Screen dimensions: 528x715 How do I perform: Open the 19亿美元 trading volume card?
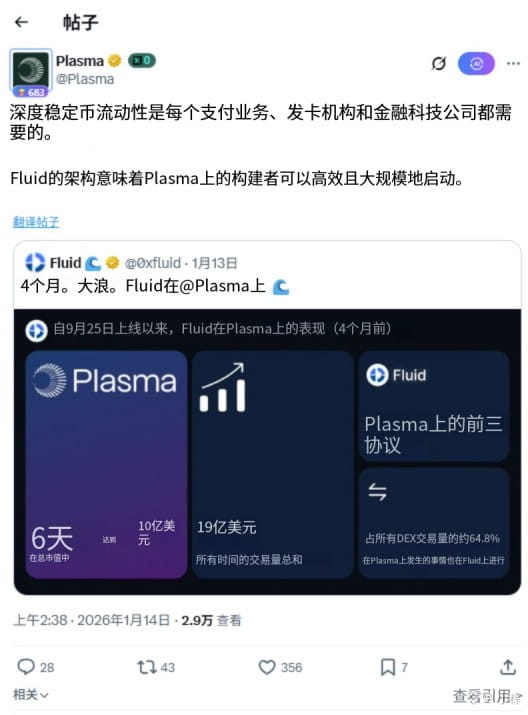(272, 465)
